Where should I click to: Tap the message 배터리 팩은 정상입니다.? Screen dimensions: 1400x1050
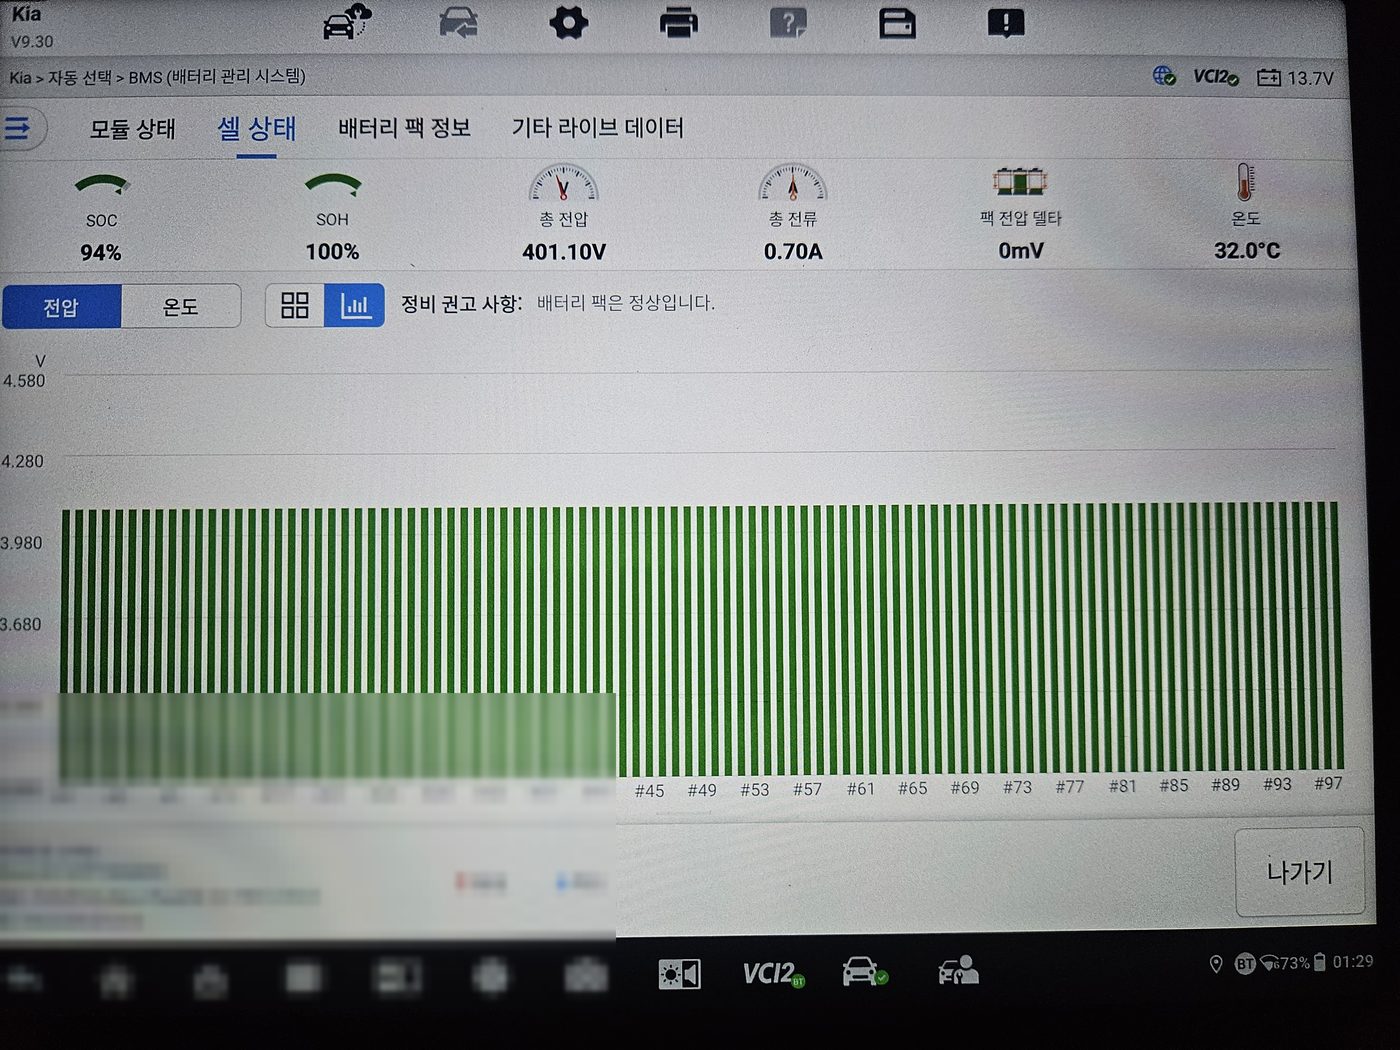pyautogui.click(x=626, y=303)
